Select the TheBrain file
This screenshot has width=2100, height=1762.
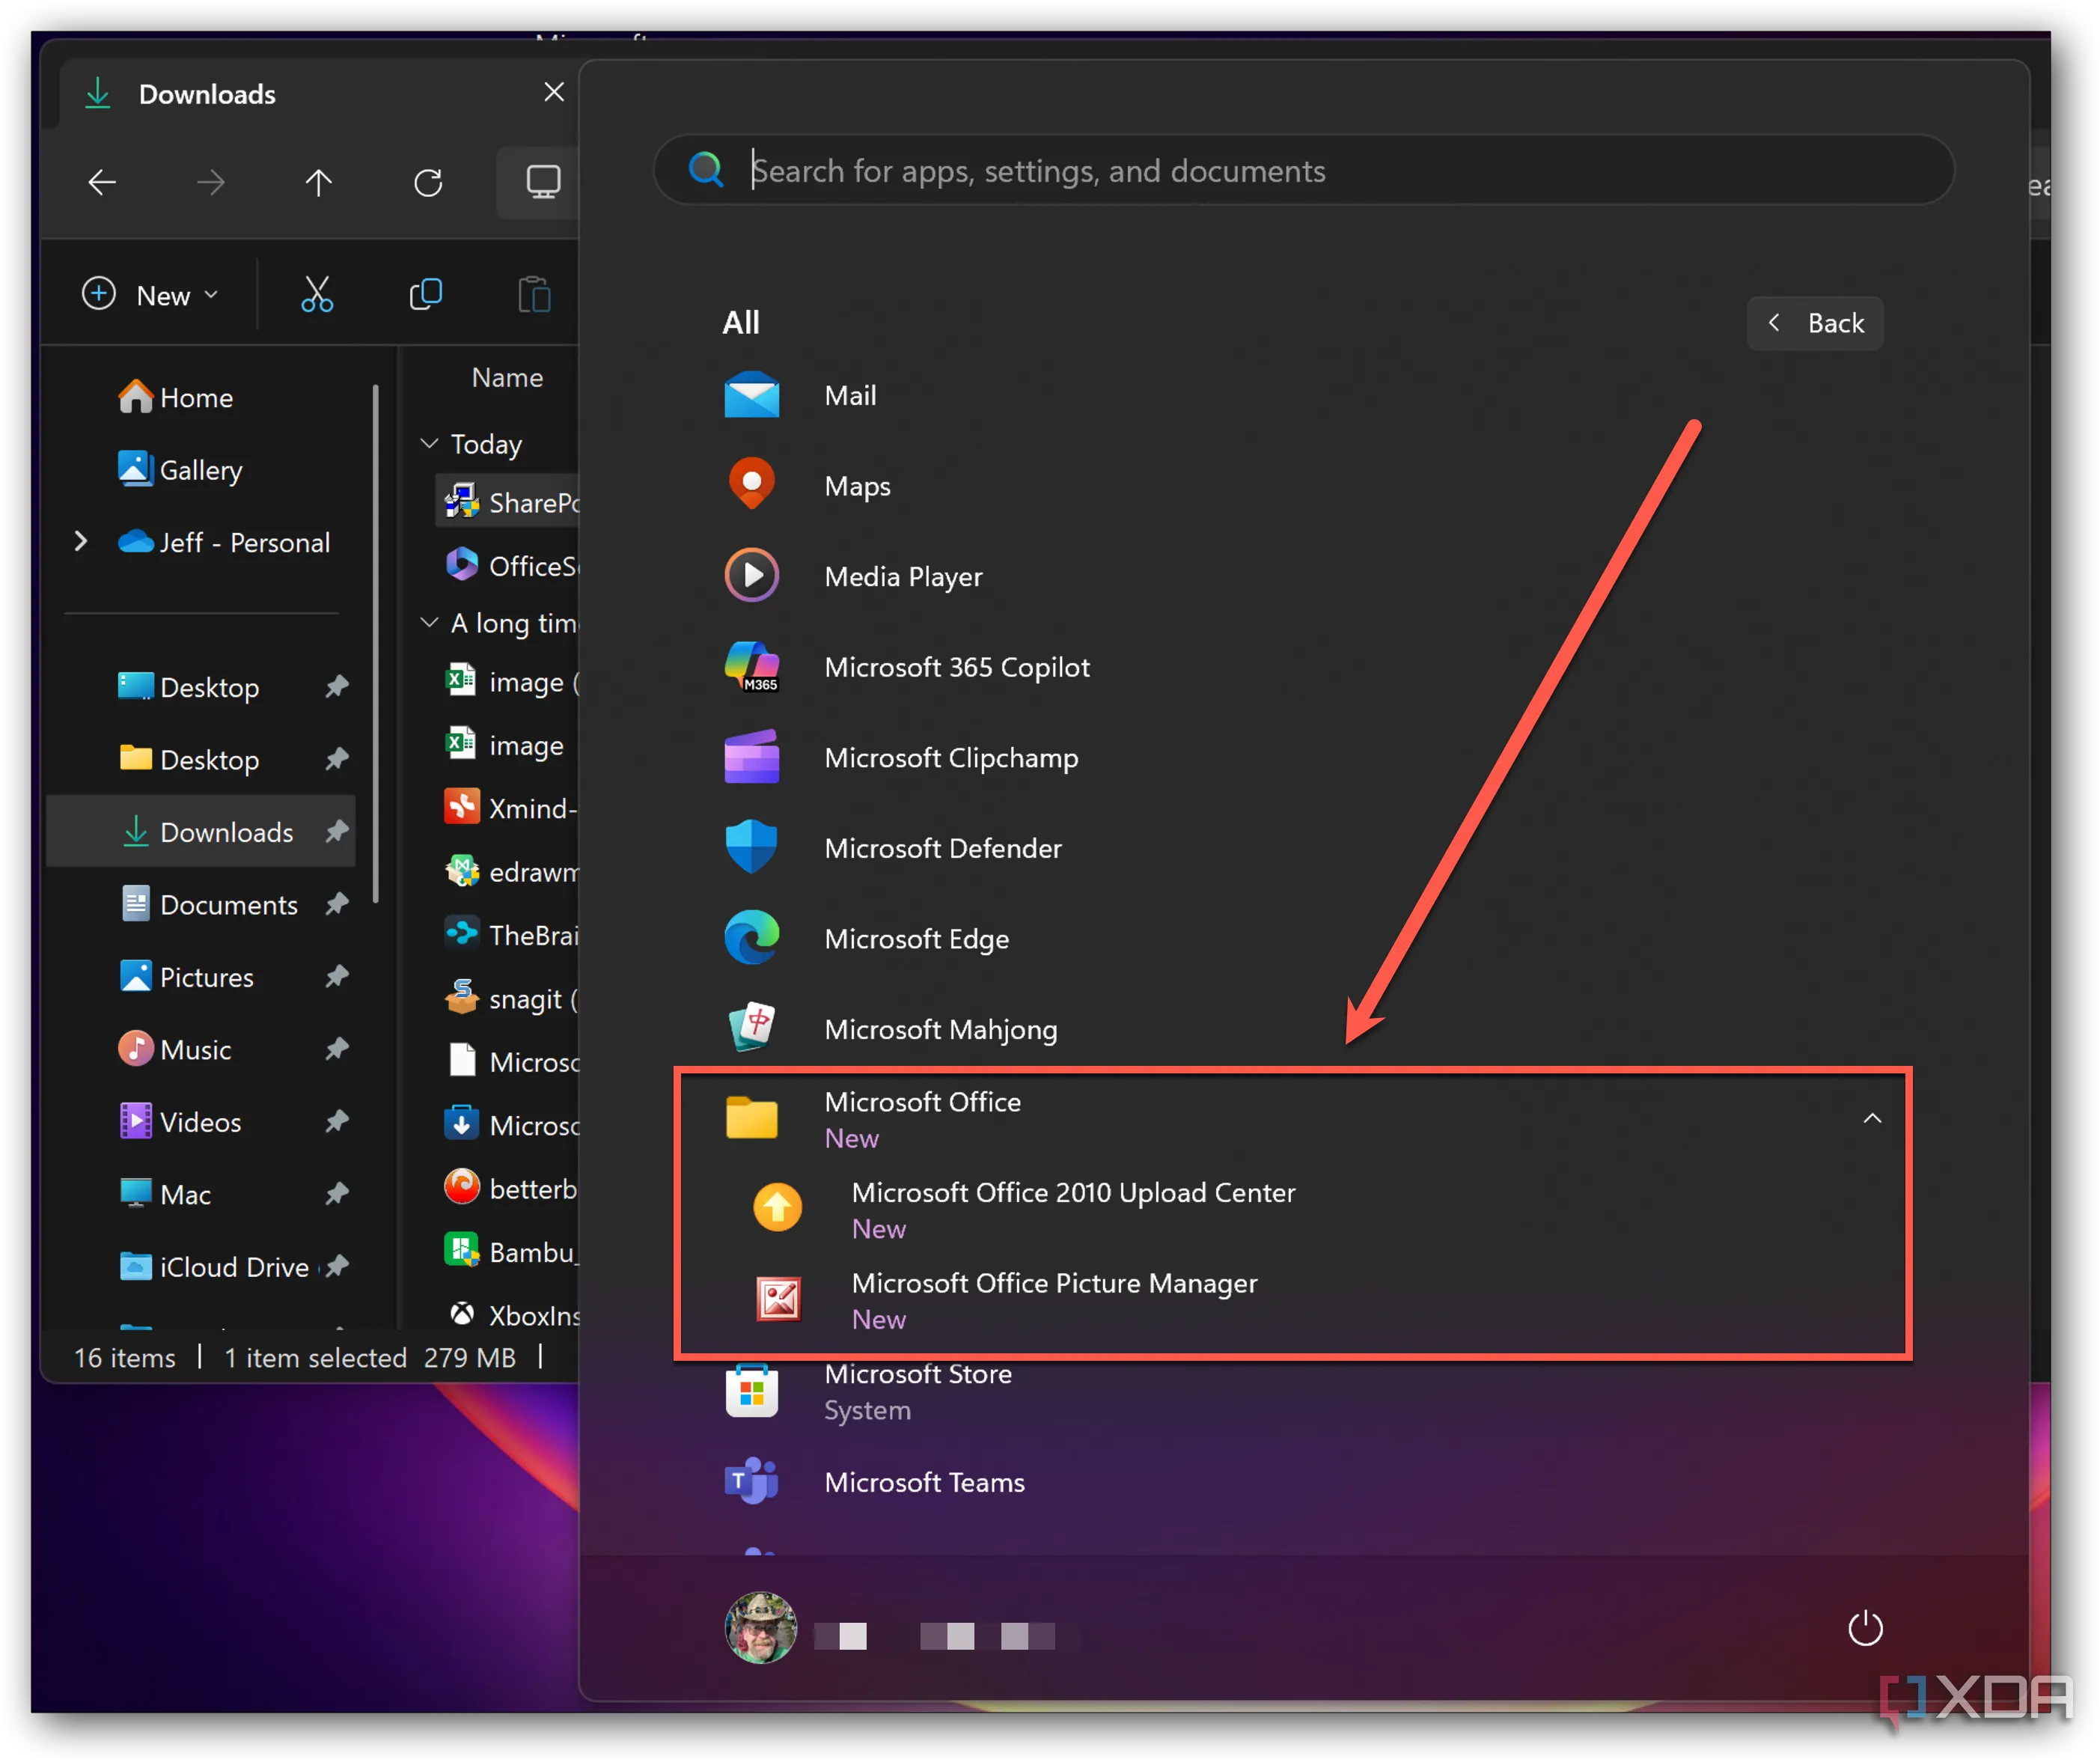pos(508,935)
